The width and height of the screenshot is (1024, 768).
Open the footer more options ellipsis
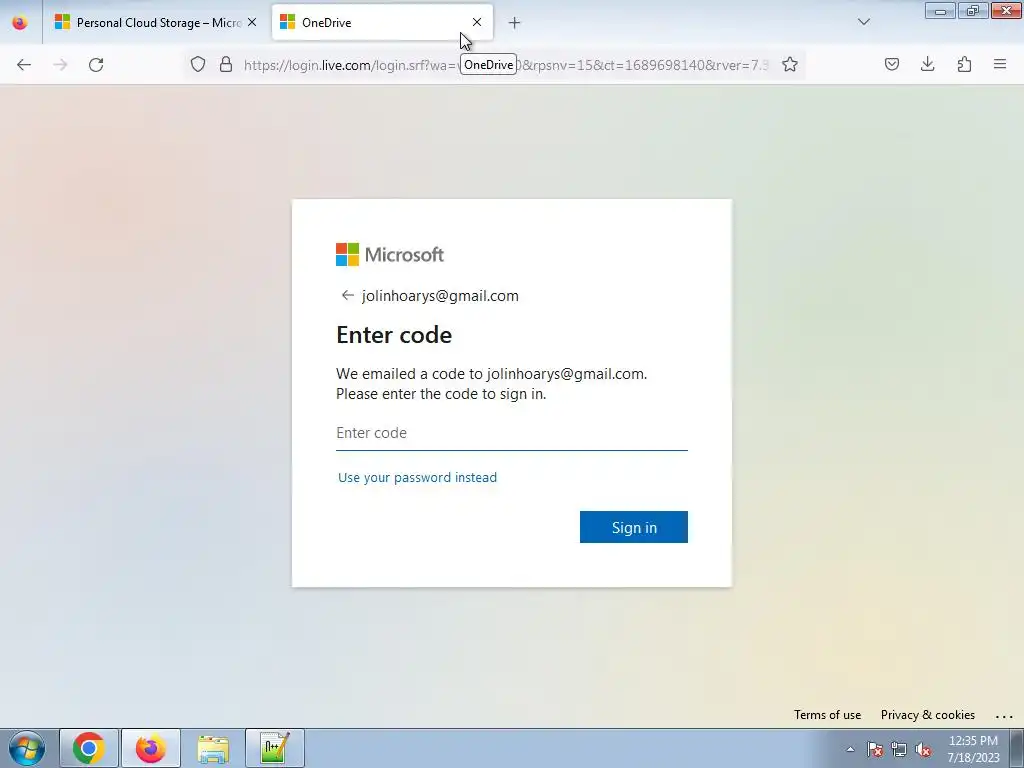click(x=1004, y=716)
